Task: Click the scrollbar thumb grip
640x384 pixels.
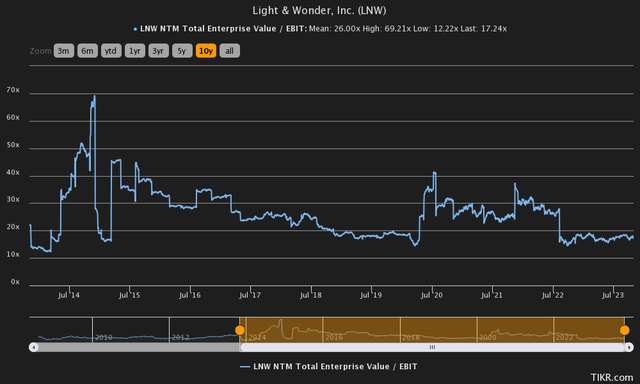Action: click(x=432, y=347)
